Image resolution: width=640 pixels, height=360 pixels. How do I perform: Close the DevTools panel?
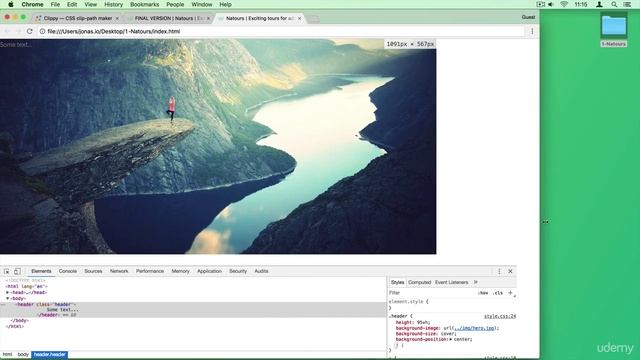[510, 271]
